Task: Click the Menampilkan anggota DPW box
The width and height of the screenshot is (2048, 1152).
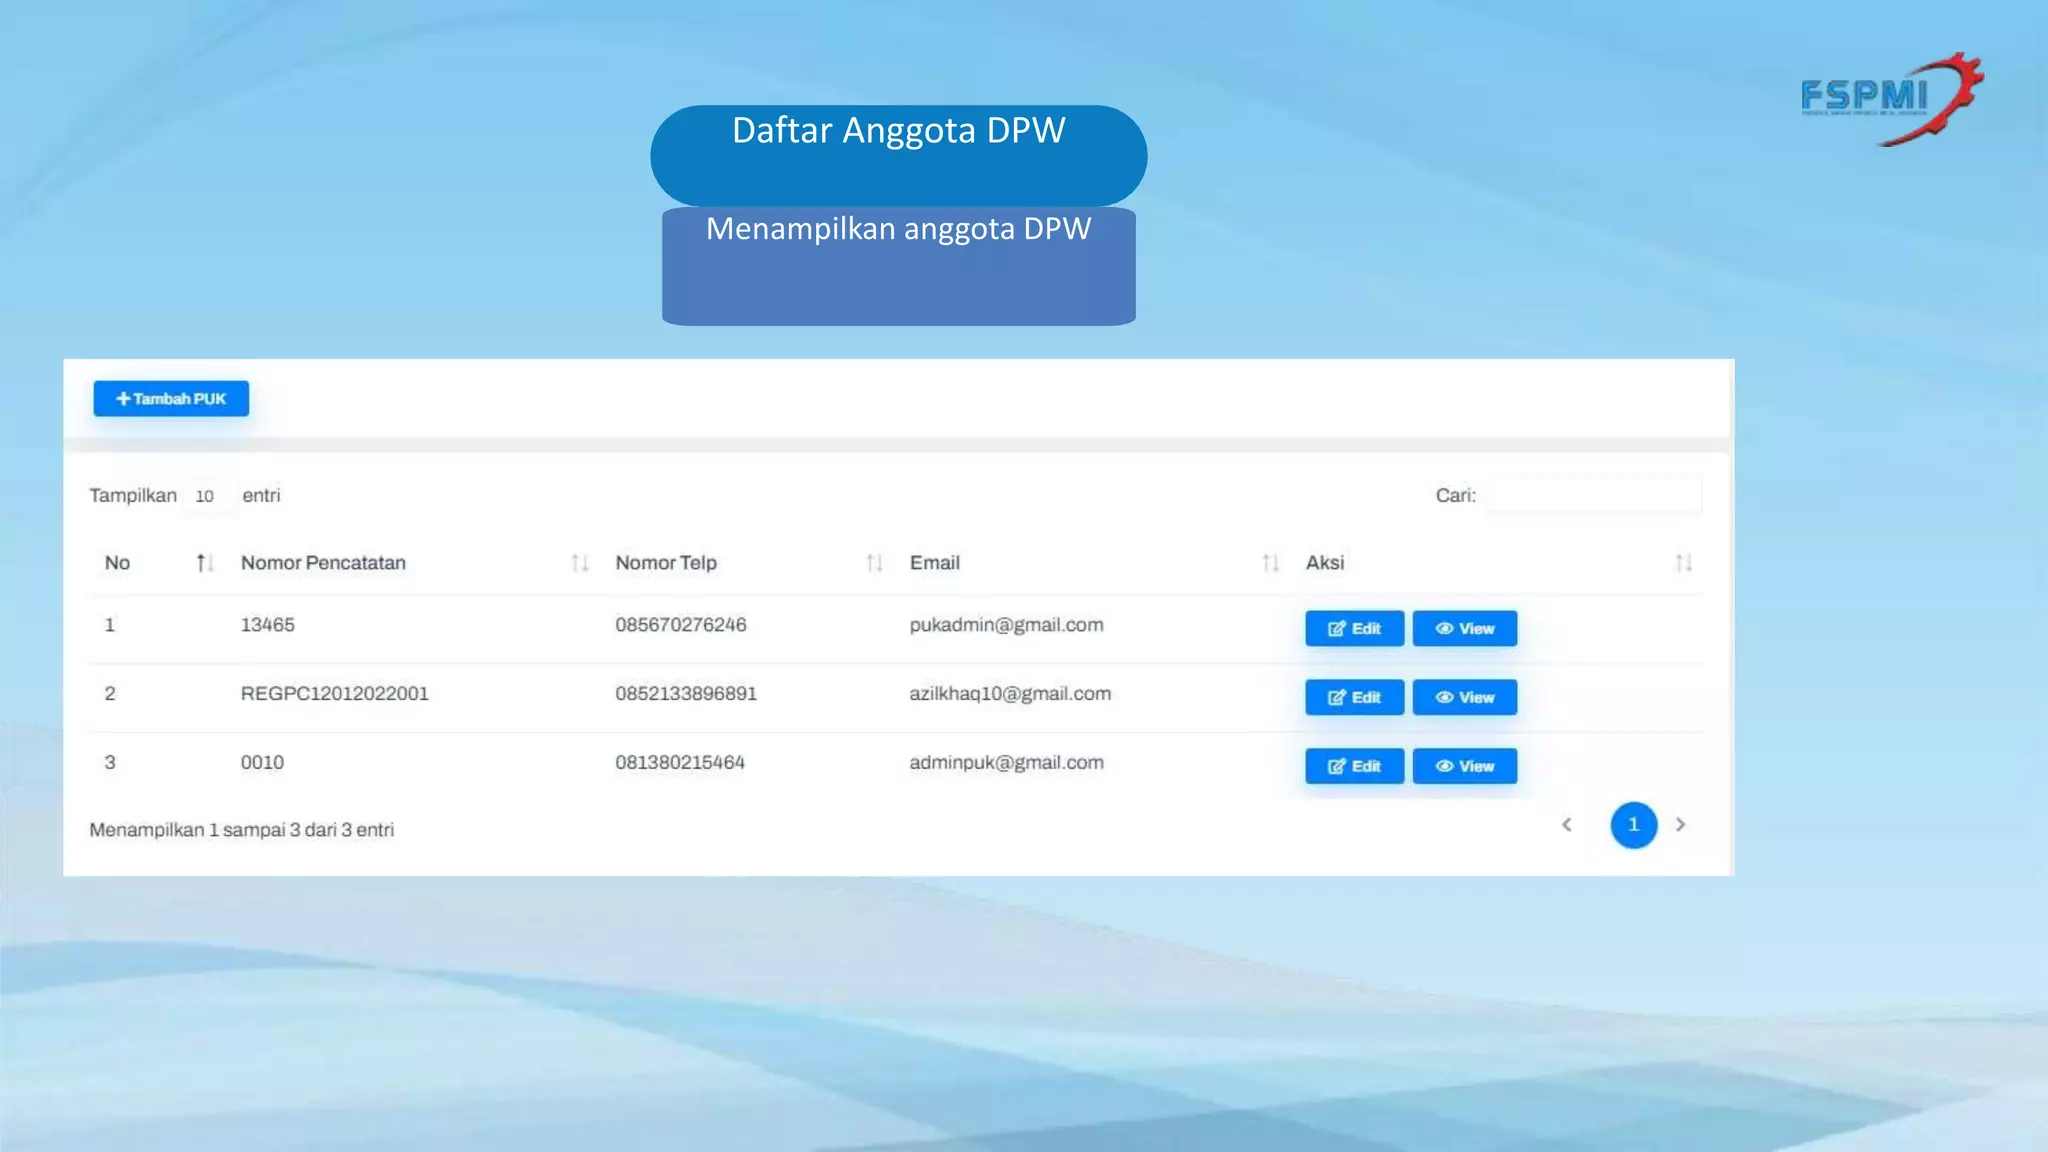Action: (898, 266)
